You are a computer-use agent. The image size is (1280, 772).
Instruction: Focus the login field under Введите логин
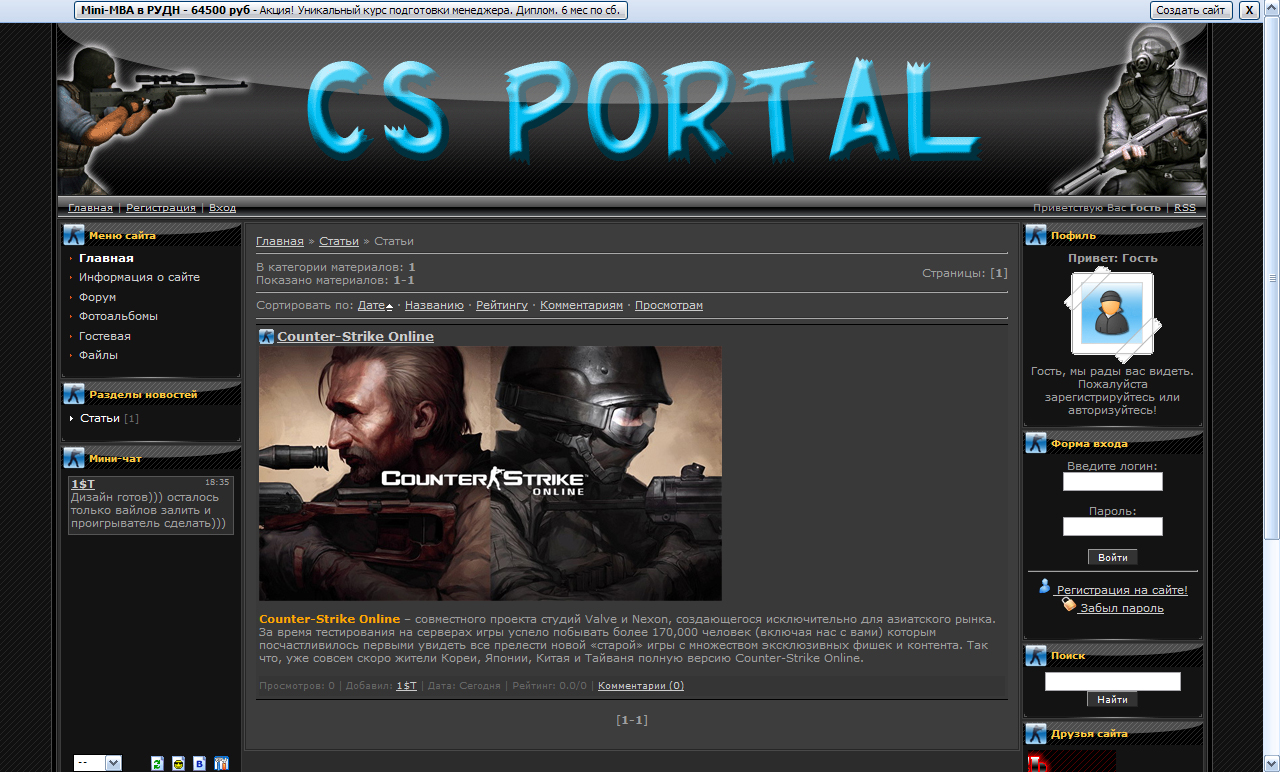[x=1112, y=482]
